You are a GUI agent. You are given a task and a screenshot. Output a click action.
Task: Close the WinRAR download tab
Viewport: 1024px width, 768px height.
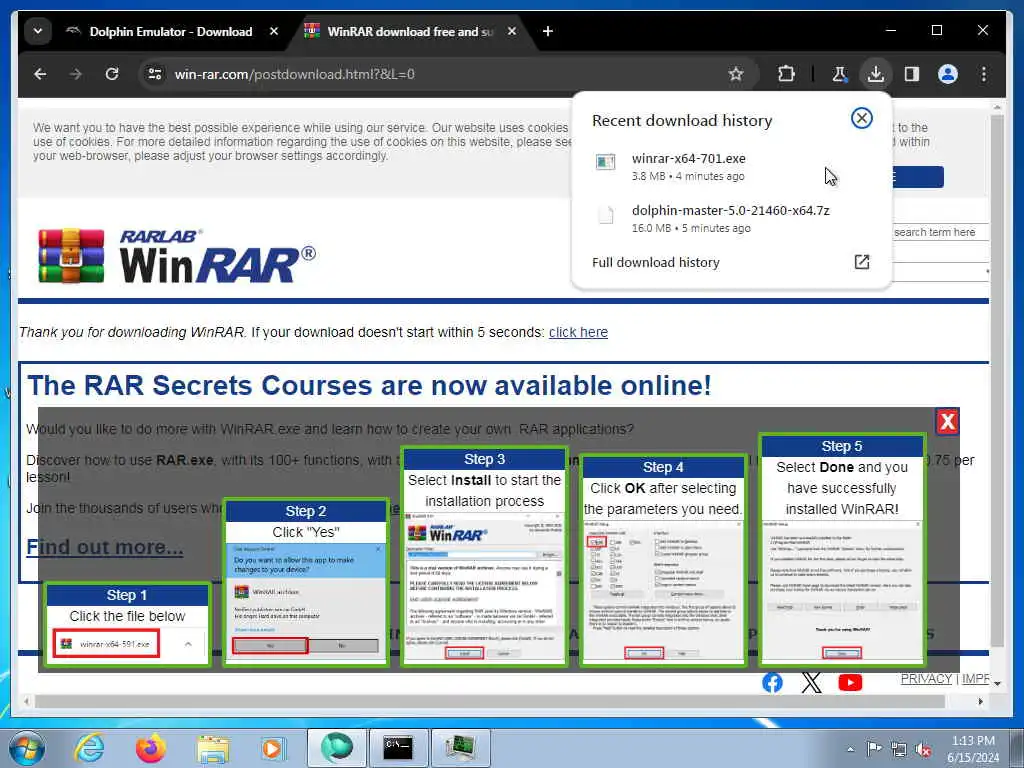point(512,31)
